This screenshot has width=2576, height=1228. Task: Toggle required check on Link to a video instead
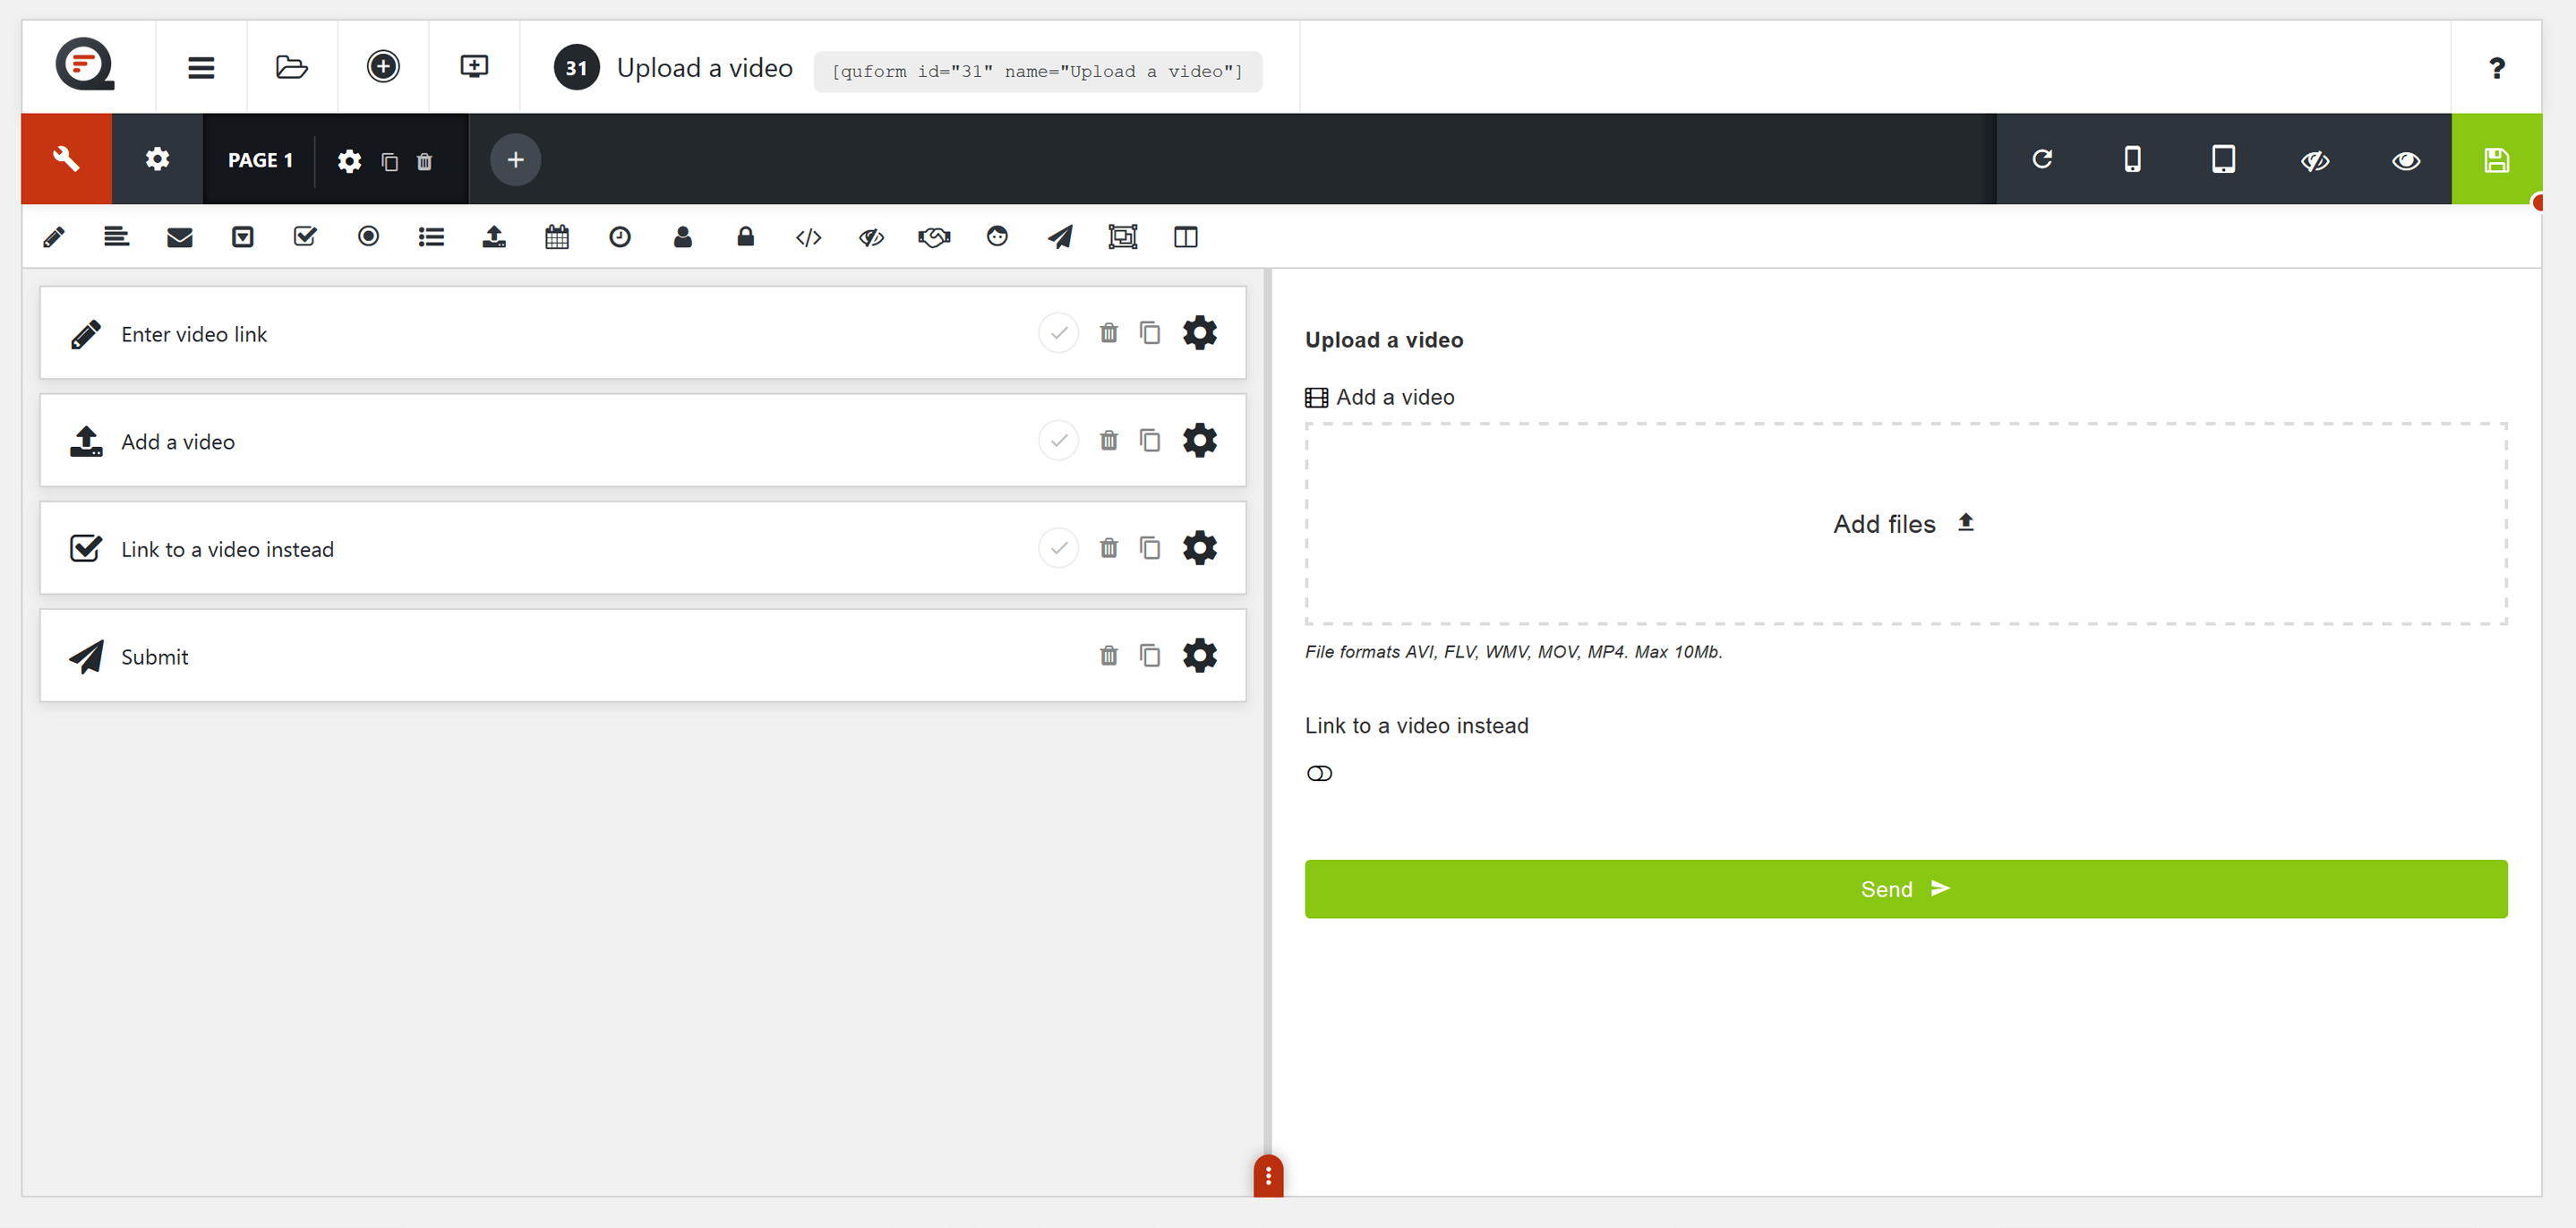click(1058, 548)
